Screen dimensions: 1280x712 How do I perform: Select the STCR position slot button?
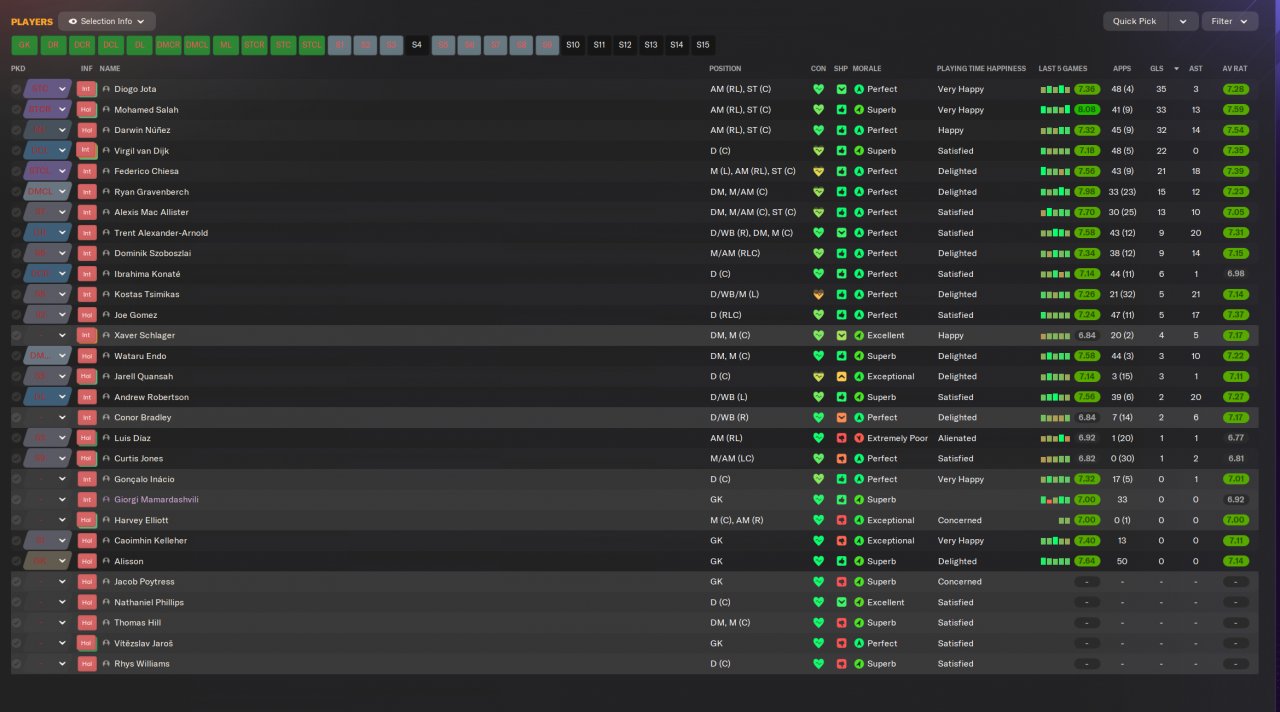pyautogui.click(x=254, y=45)
